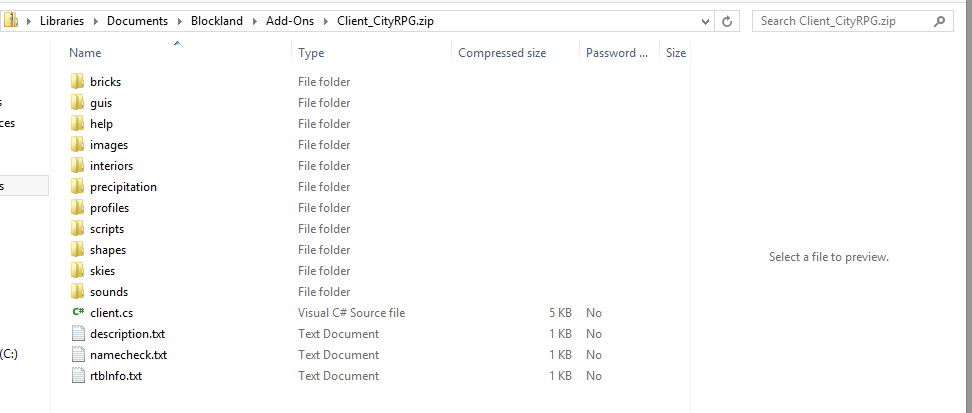This screenshot has height=413, width=972.
Task: Select the precipitation folder
Action: [x=123, y=187]
